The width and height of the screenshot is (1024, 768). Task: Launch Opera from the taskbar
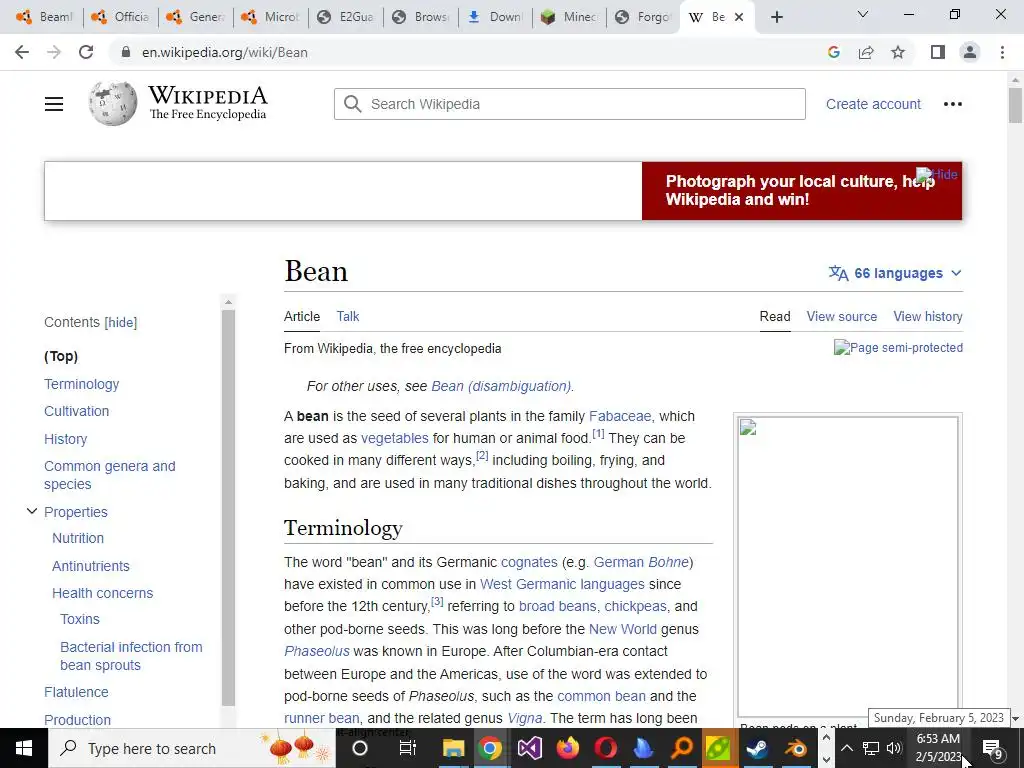(605, 748)
